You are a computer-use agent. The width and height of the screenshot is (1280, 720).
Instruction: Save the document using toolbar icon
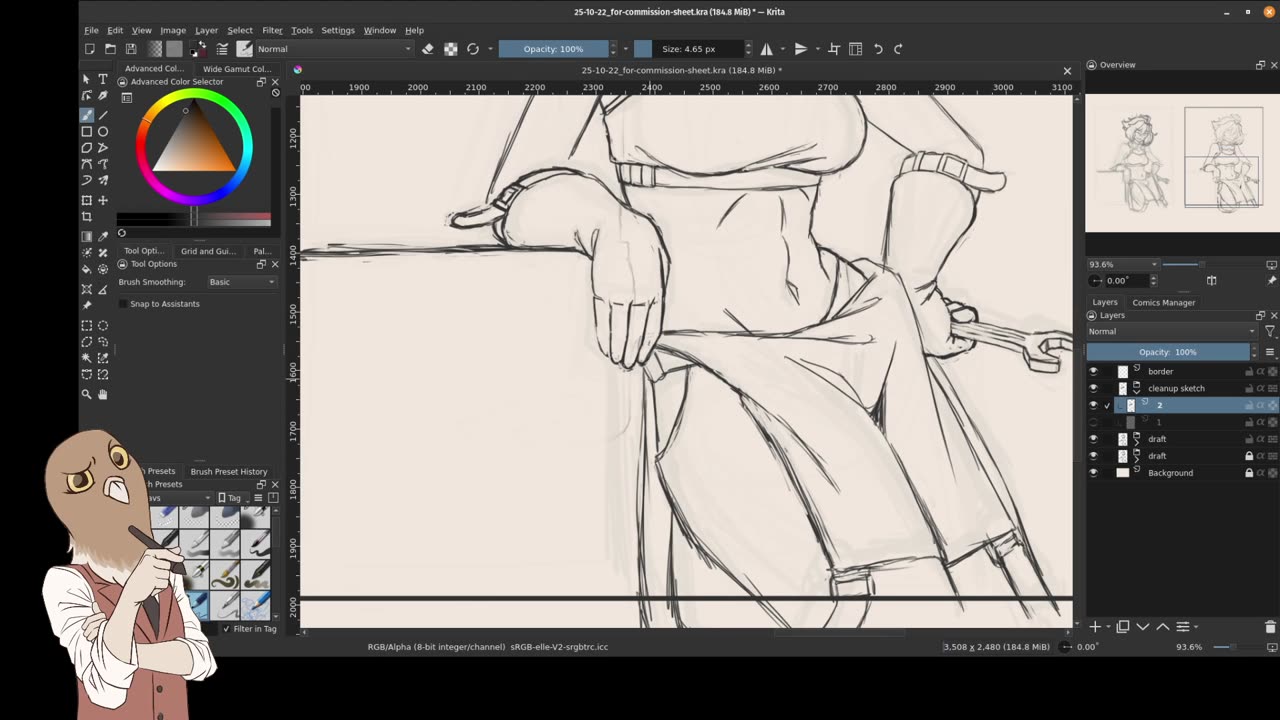pos(130,49)
